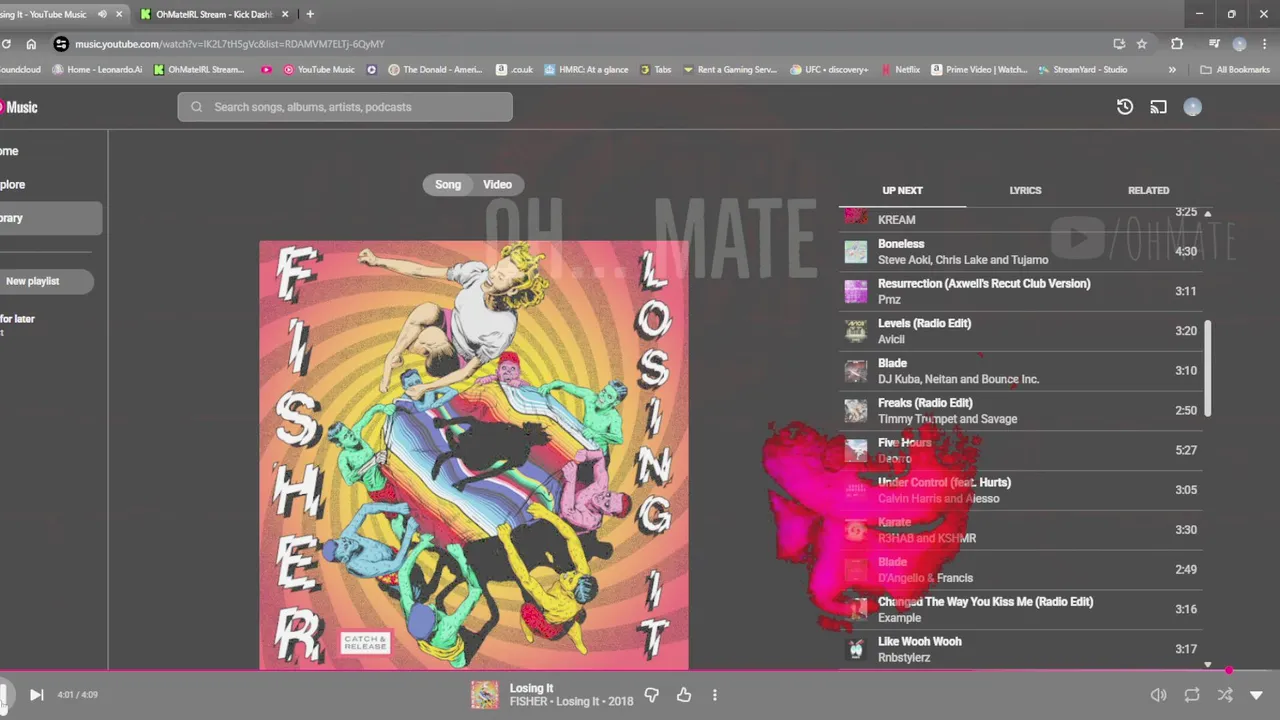Skip to next track button
The image size is (1280, 720).
click(36, 694)
